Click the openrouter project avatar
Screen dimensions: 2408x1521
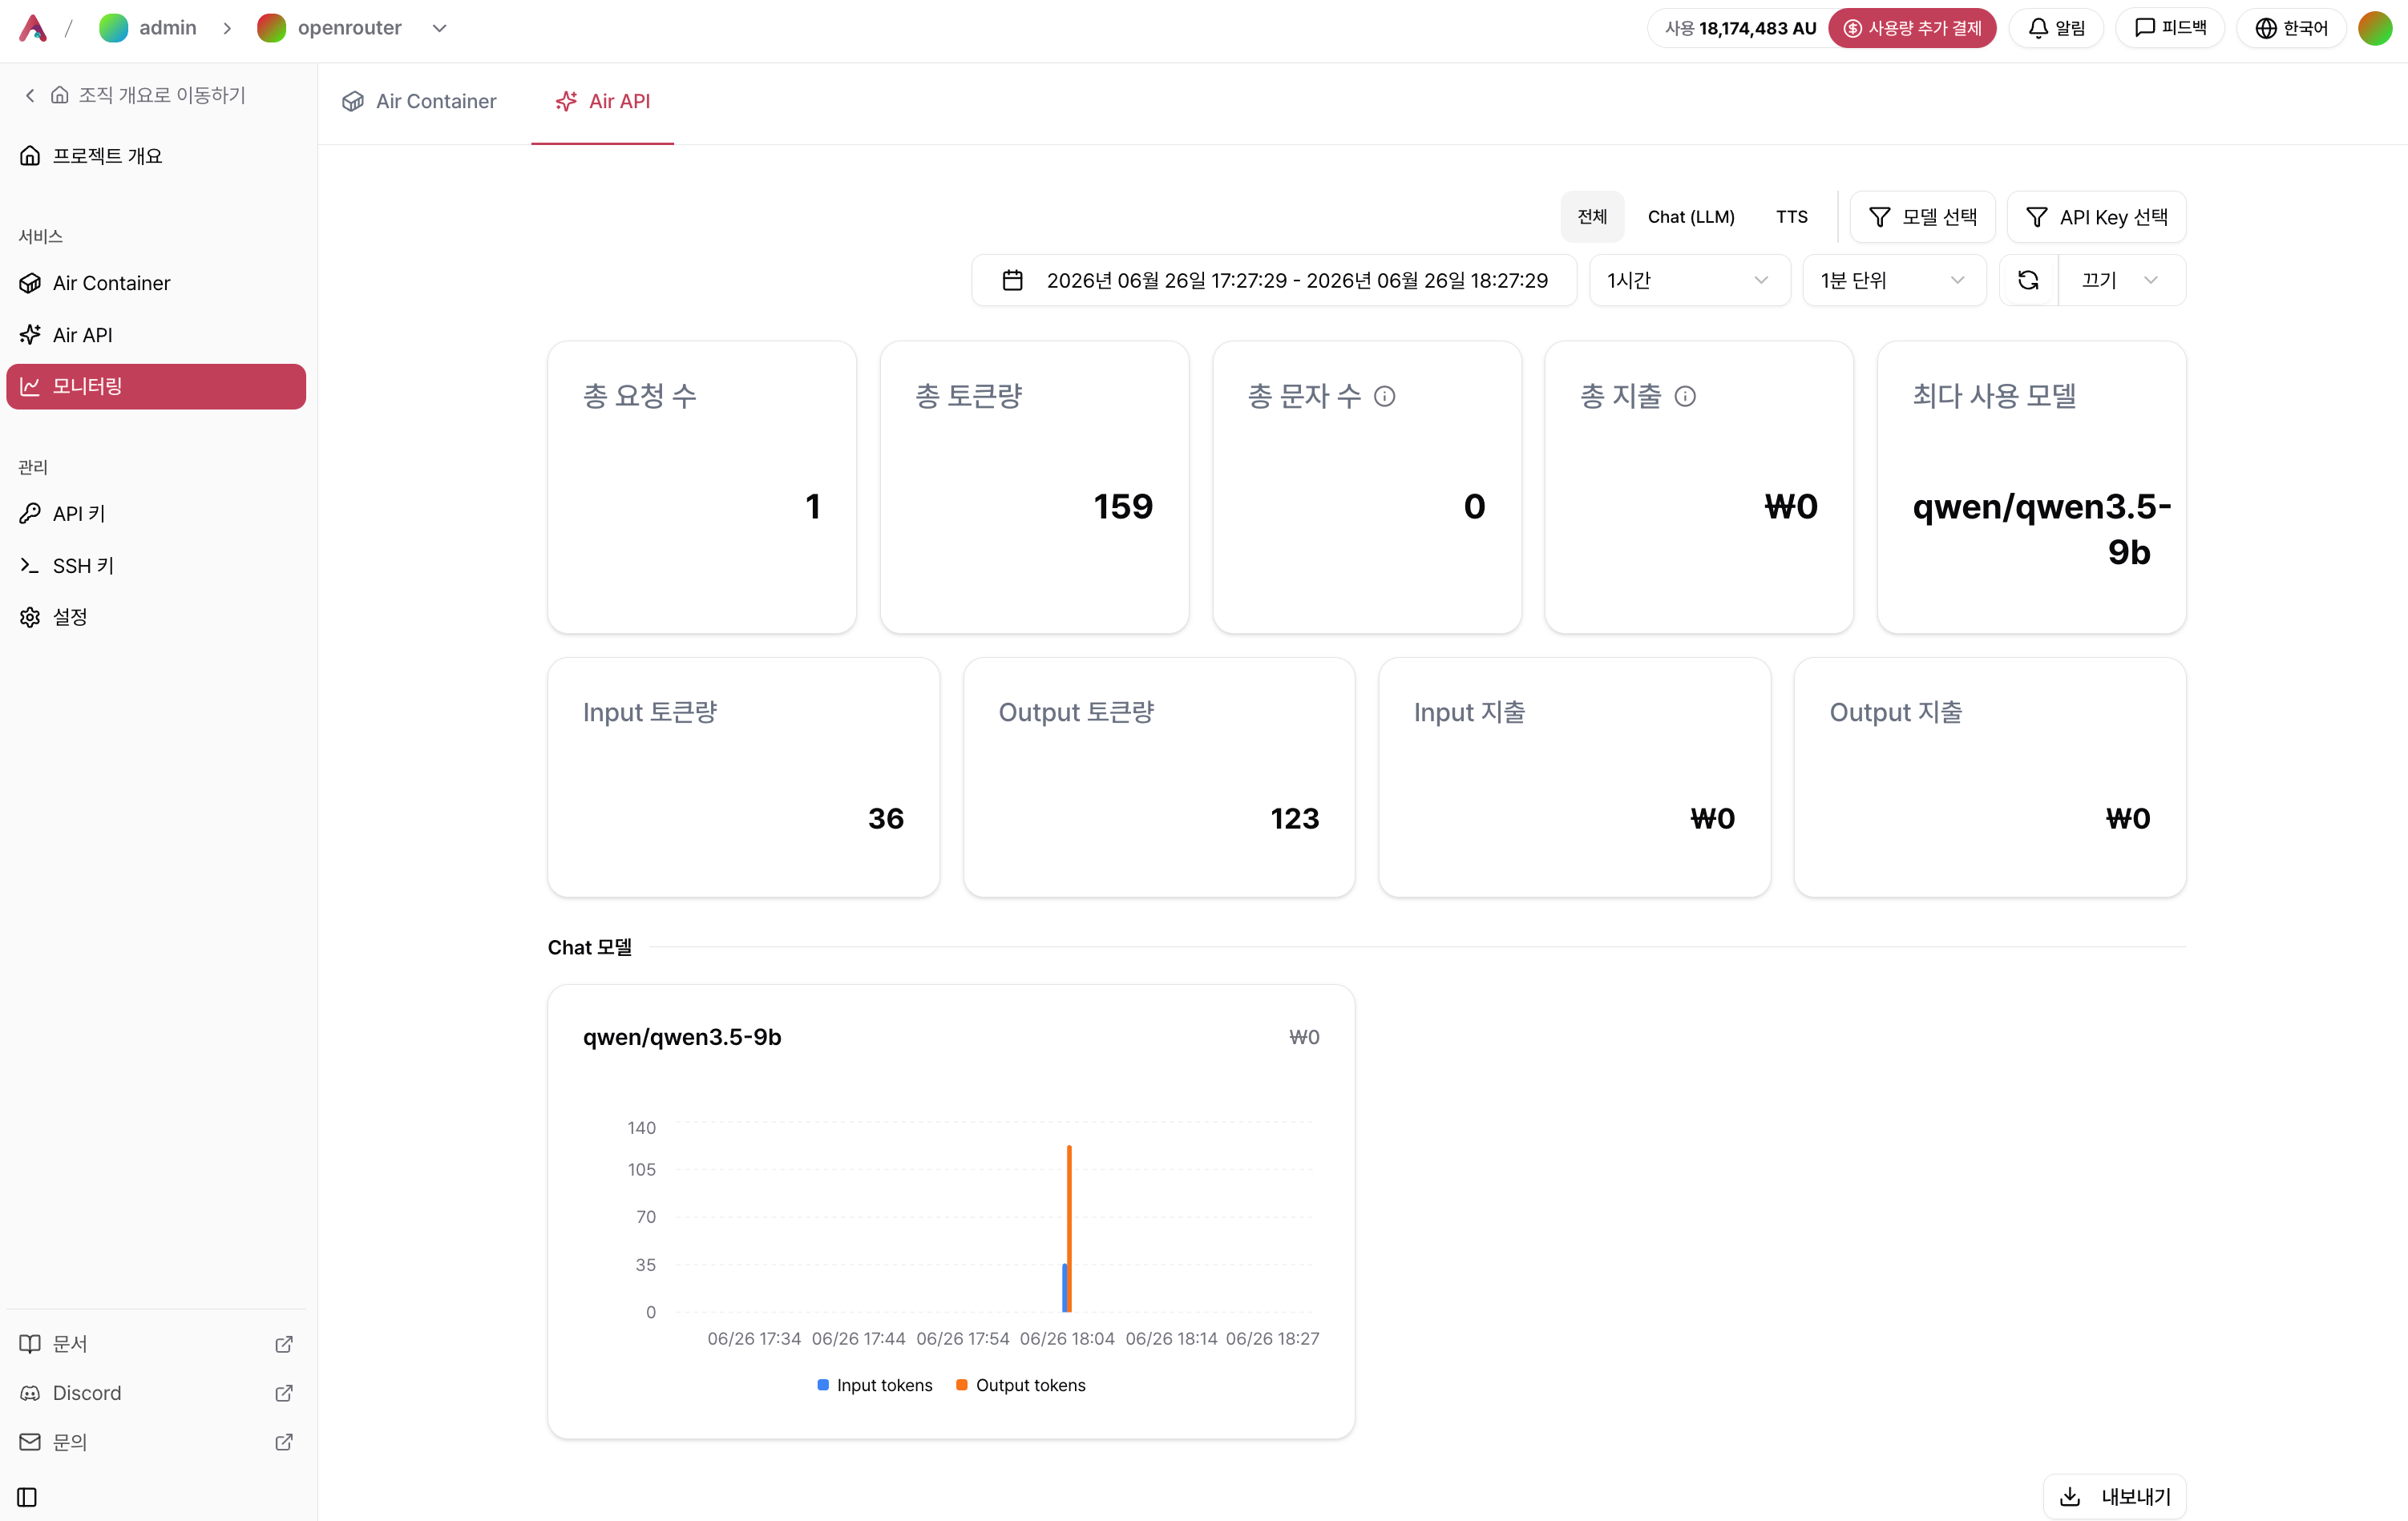pyautogui.click(x=272, y=28)
